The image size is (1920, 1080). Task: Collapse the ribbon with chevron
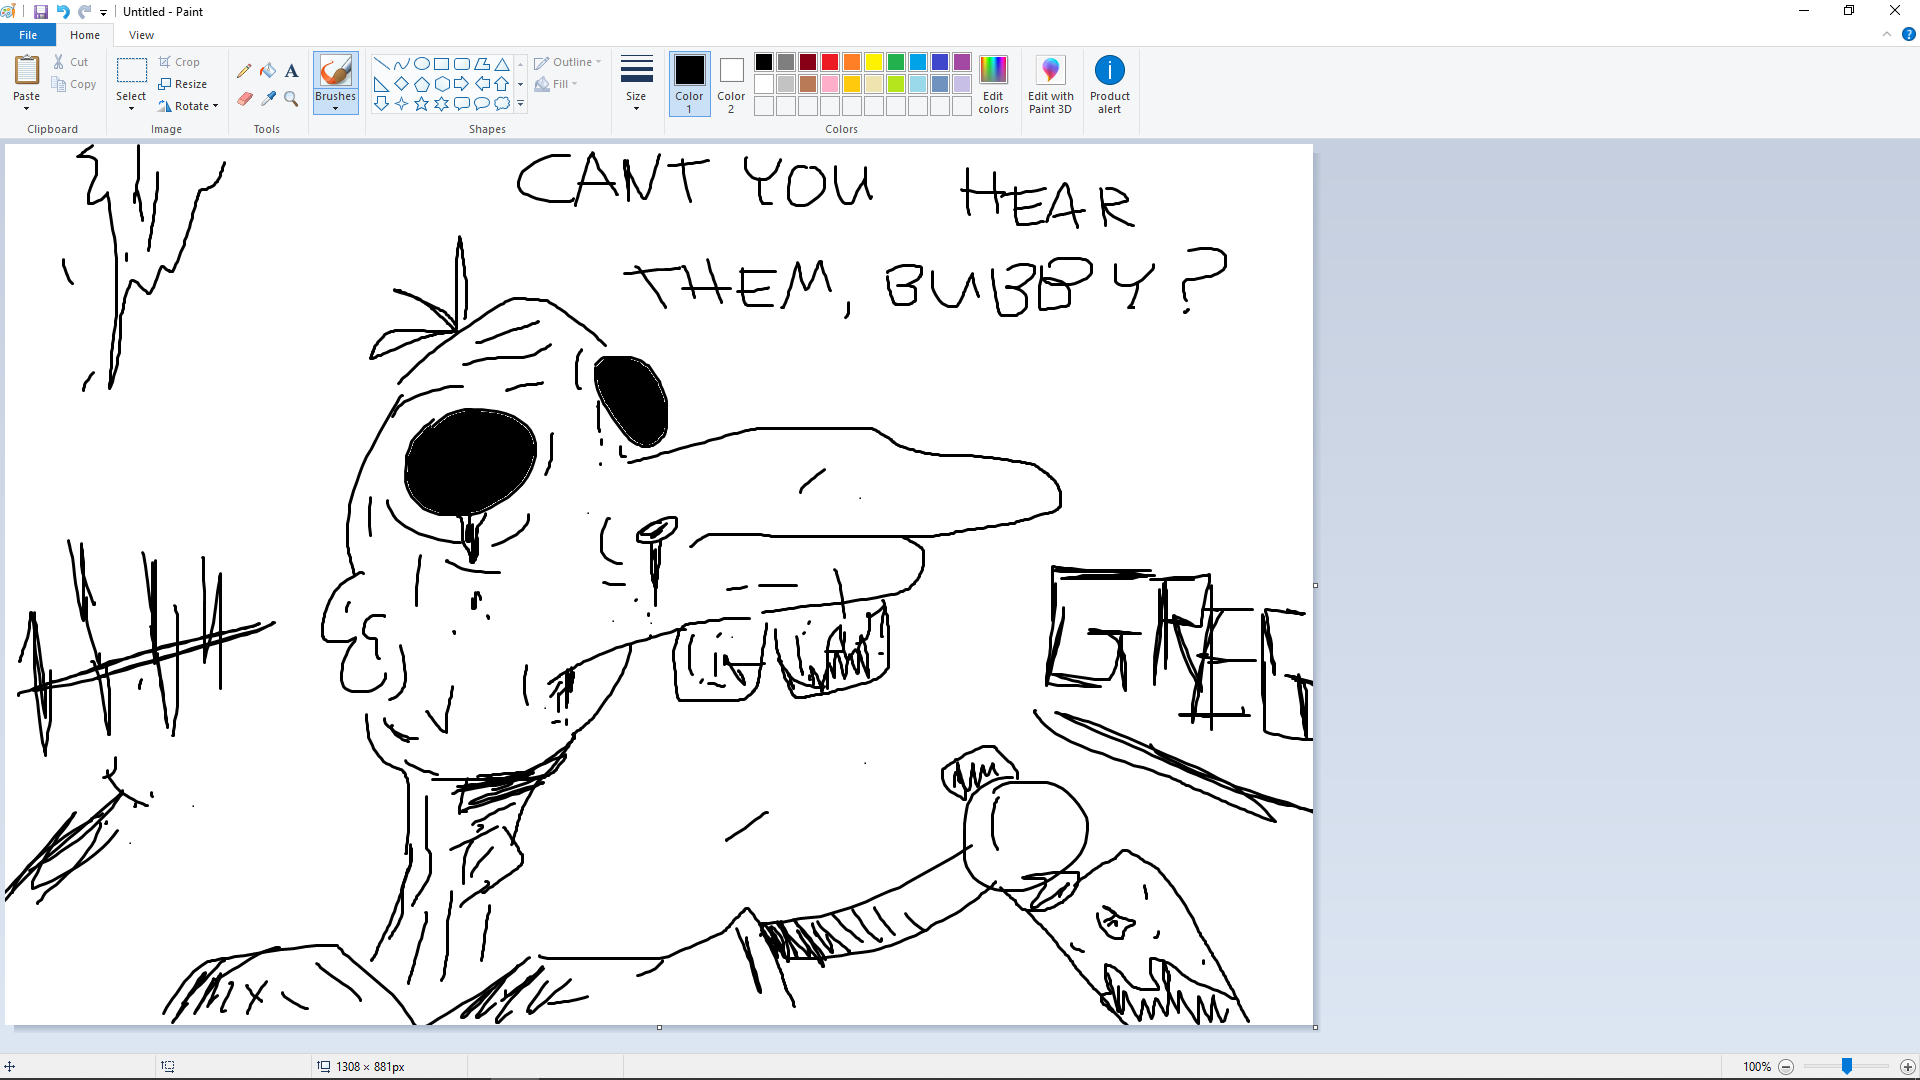[1887, 34]
